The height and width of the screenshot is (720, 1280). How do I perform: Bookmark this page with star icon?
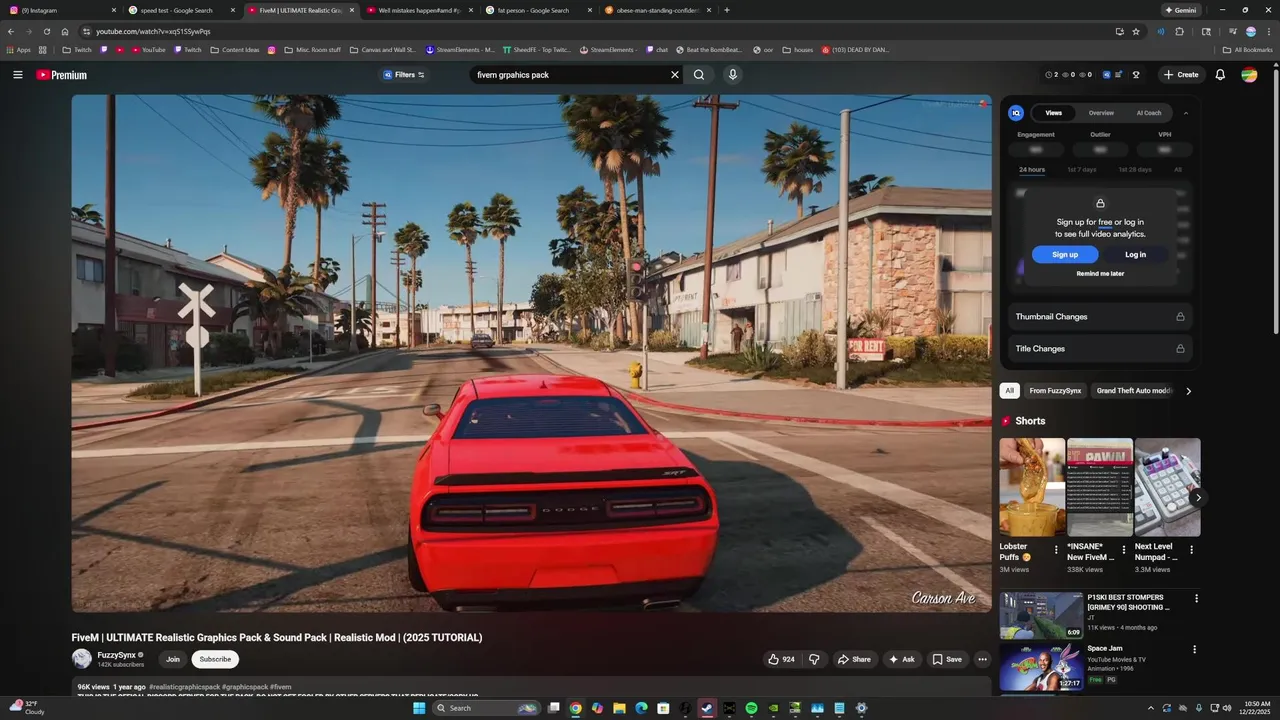point(1136,31)
